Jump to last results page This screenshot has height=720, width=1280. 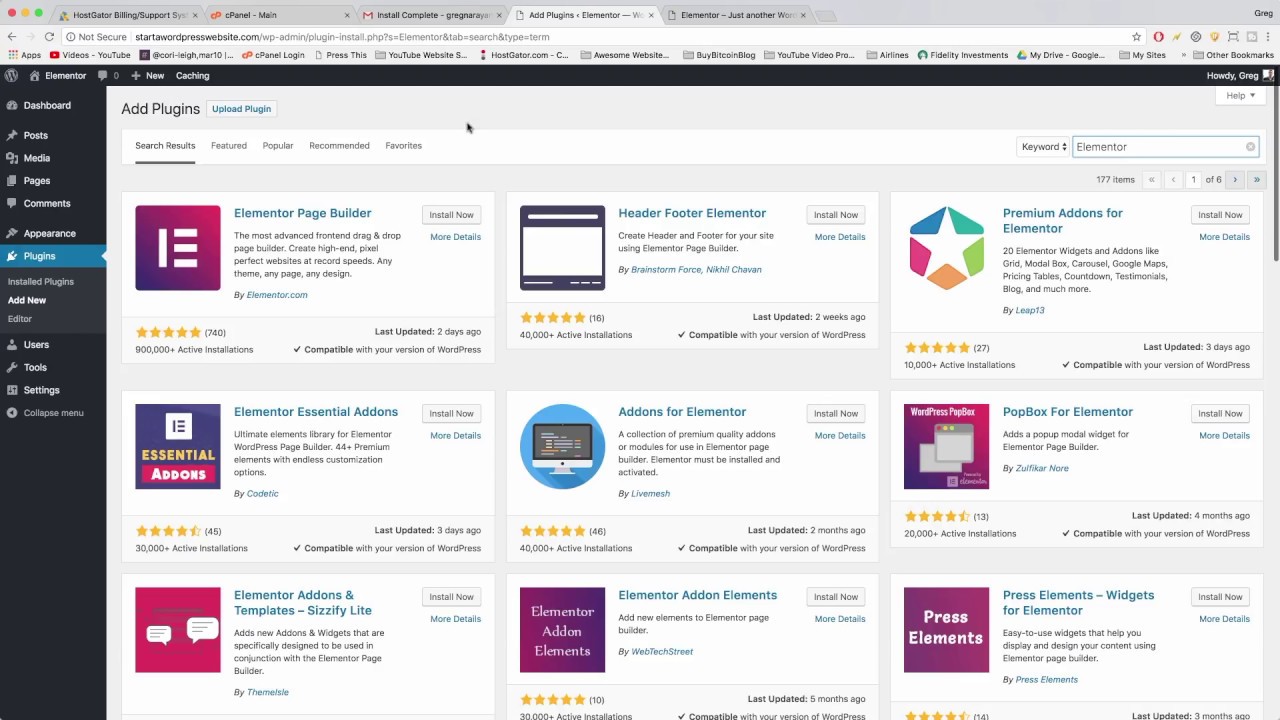(x=1257, y=180)
